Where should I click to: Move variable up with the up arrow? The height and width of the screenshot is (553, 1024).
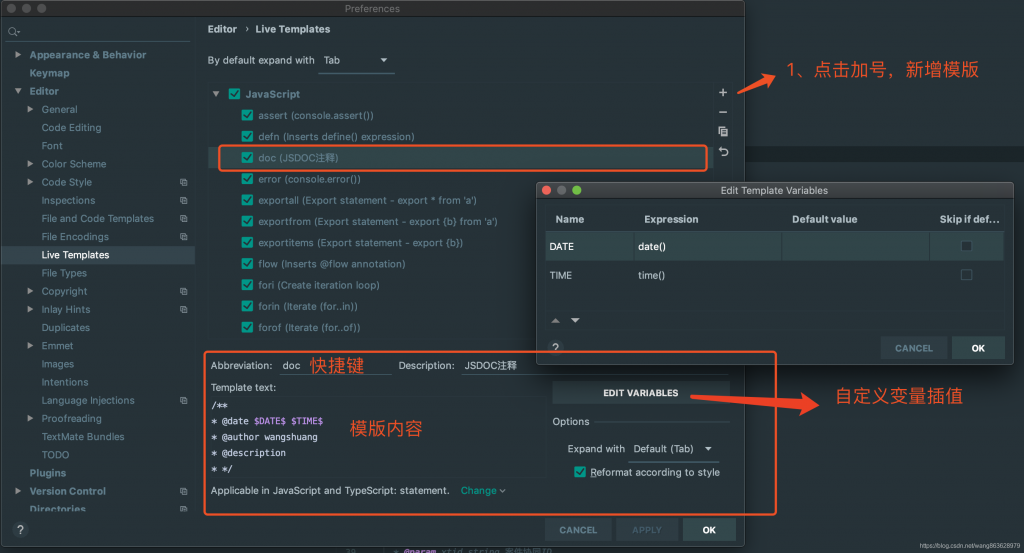(557, 320)
